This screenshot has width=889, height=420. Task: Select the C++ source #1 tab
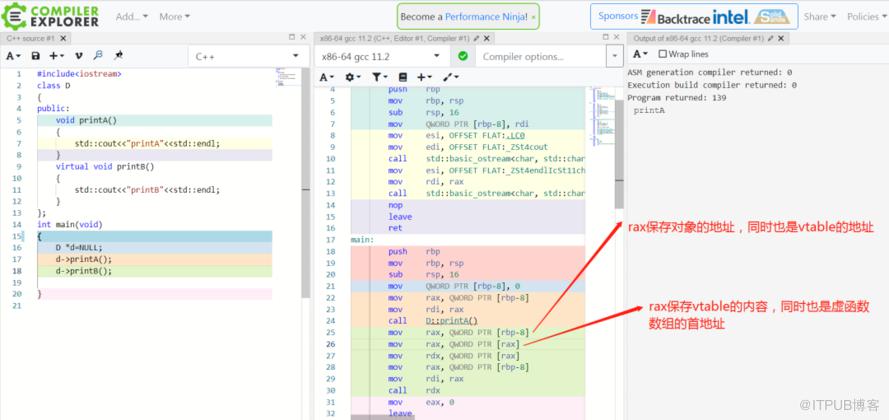point(28,38)
